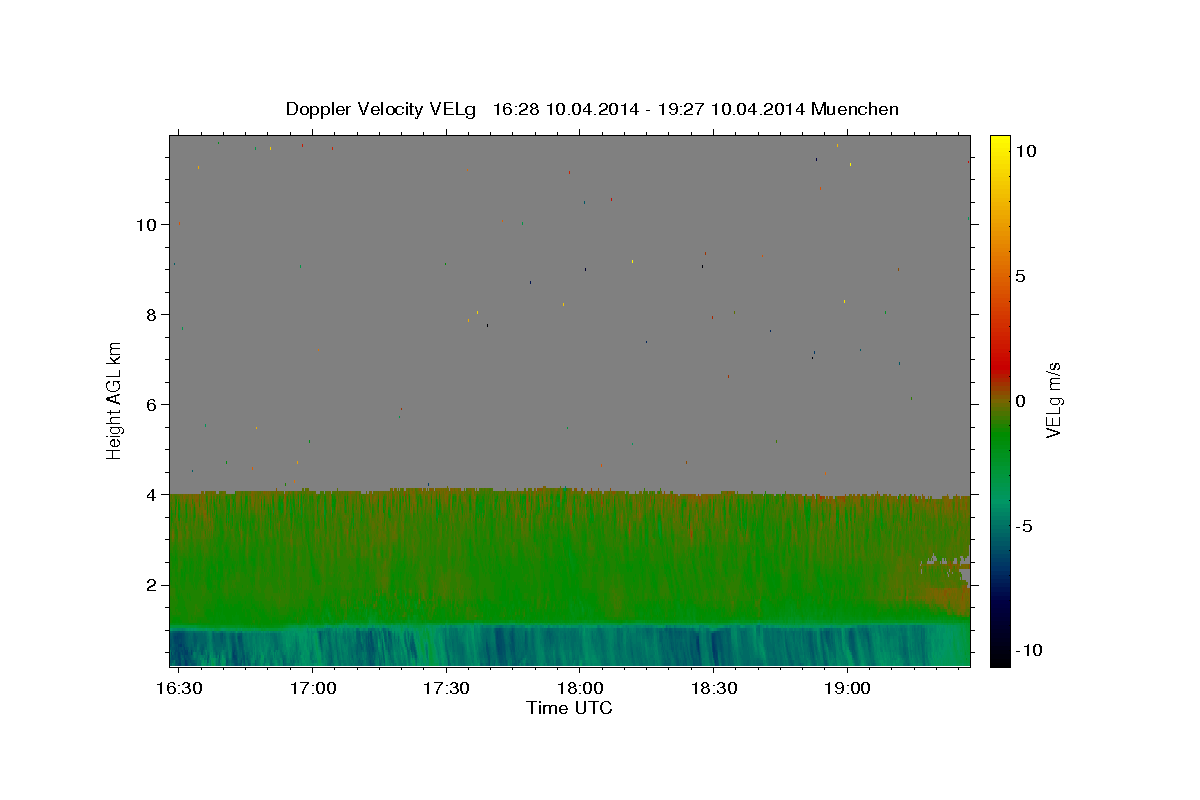Viewport: 1200px width, 800px height.
Task: Click the 'Time UTC' axis label
Action: click(x=569, y=708)
